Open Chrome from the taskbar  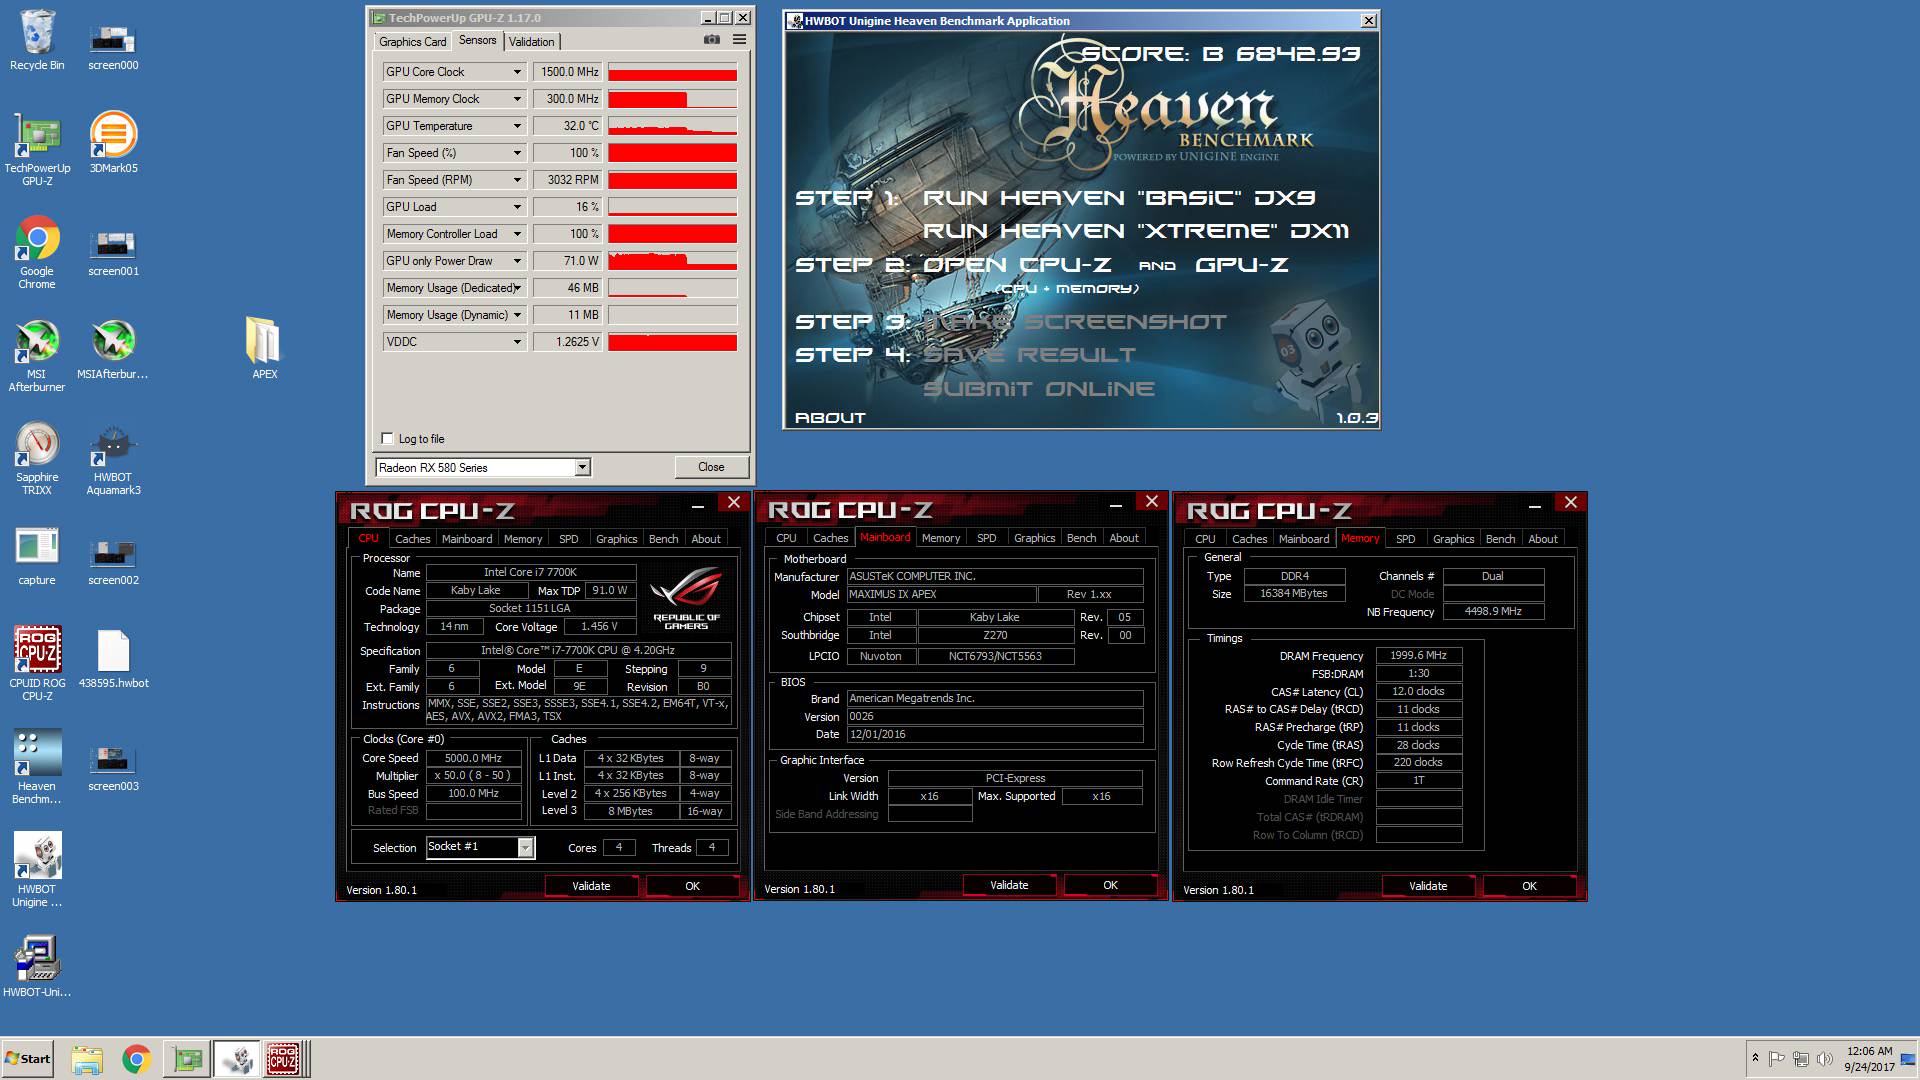click(x=137, y=1059)
